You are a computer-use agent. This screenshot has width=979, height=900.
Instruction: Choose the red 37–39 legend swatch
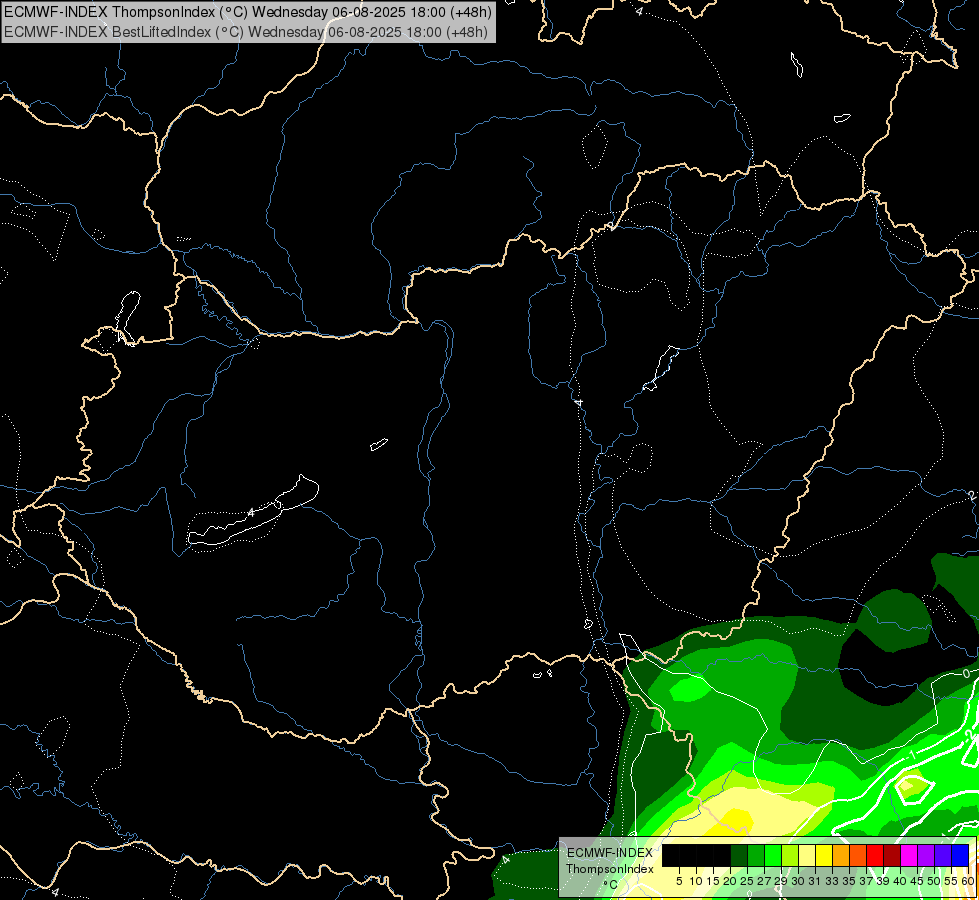point(875,855)
